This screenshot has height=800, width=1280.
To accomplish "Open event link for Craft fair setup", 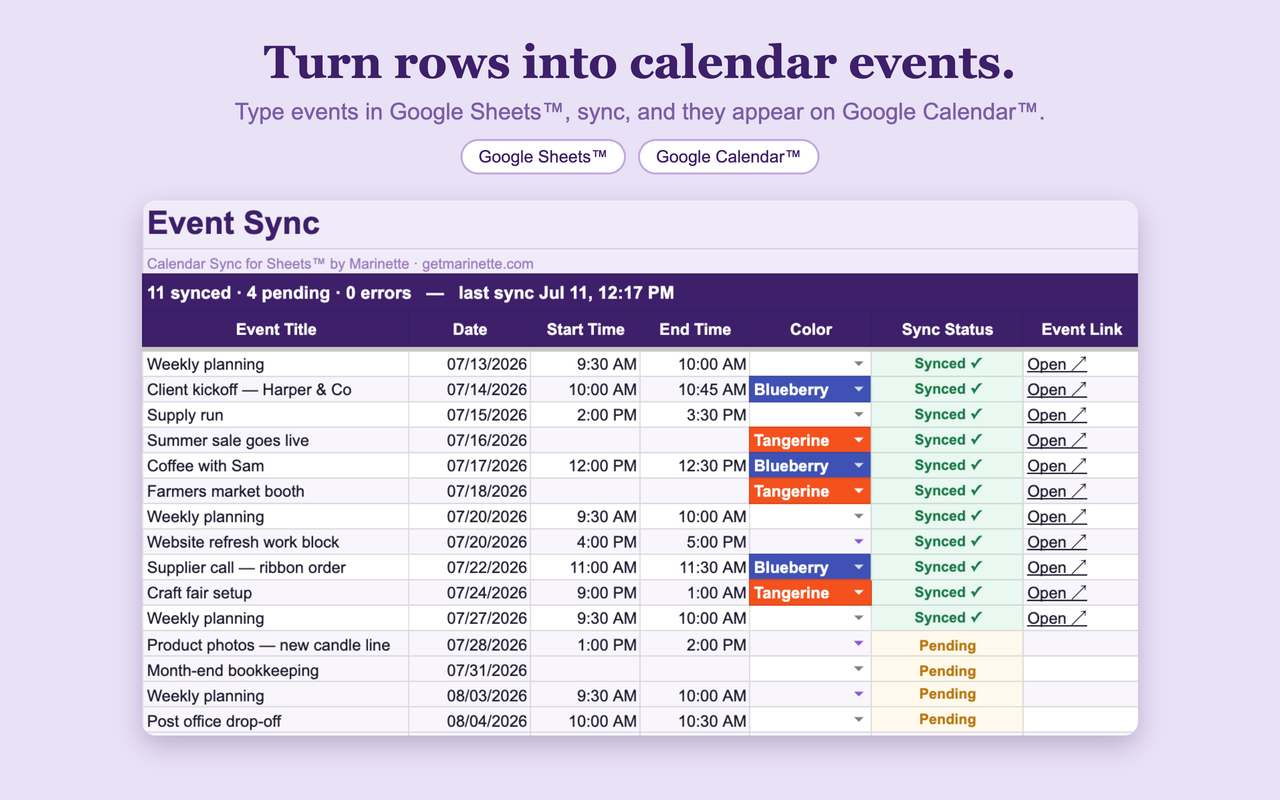I will click(1057, 593).
